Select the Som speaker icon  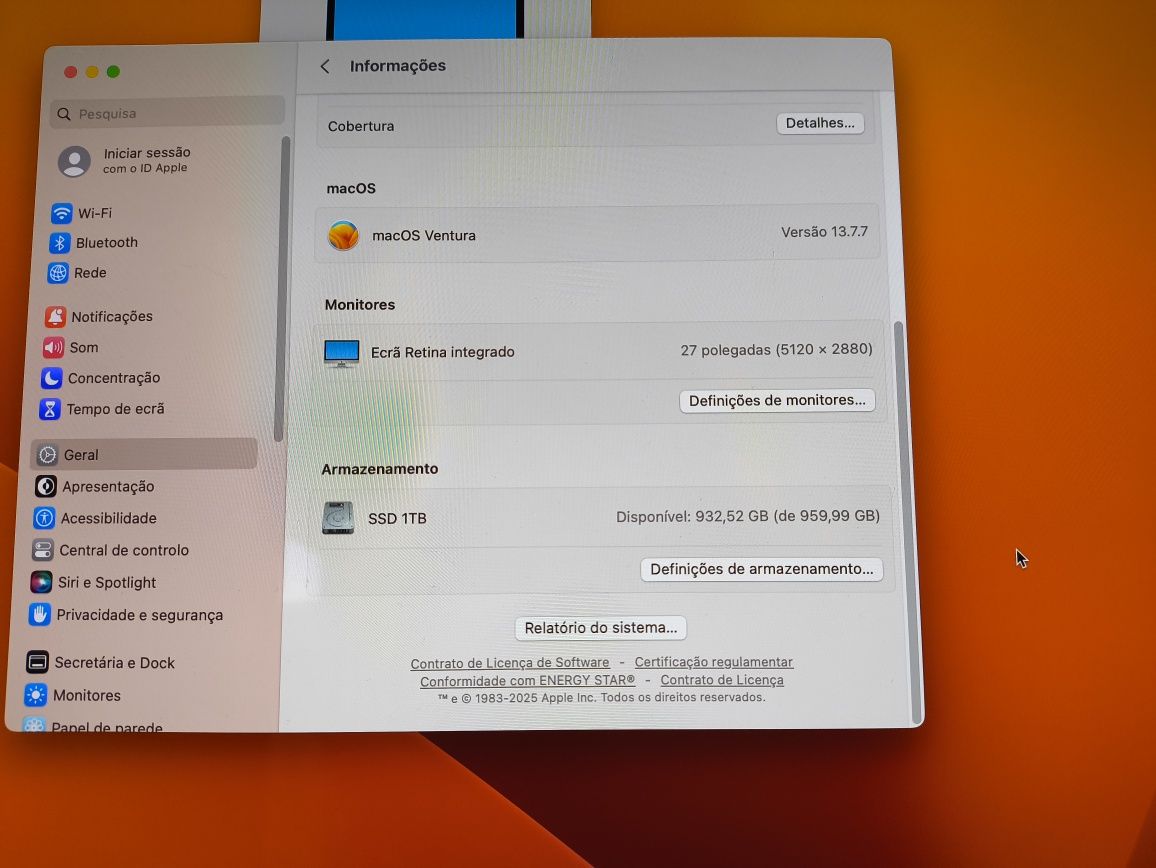tap(53, 347)
